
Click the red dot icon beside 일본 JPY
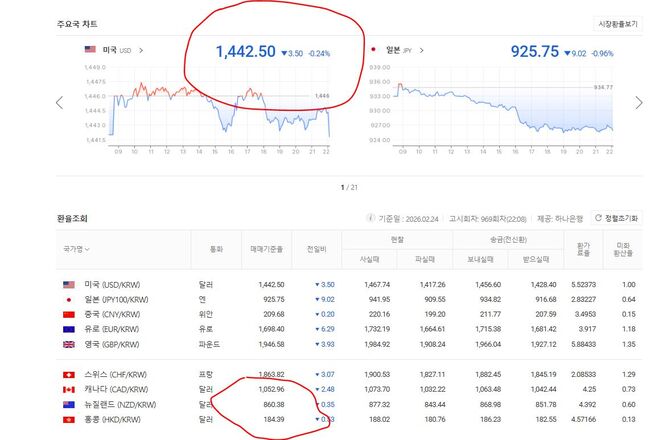(373, 49)
